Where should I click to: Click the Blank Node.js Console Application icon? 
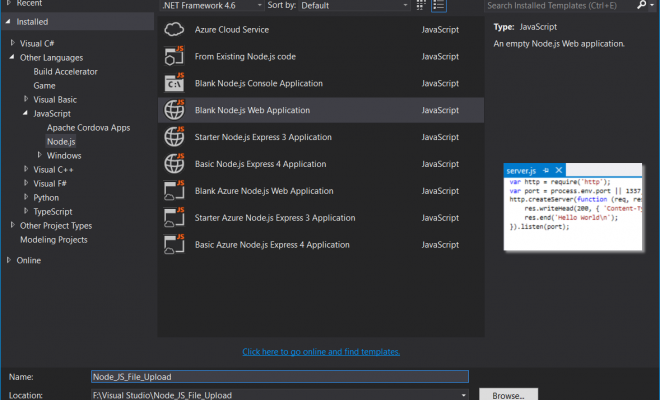click(174, 83)
